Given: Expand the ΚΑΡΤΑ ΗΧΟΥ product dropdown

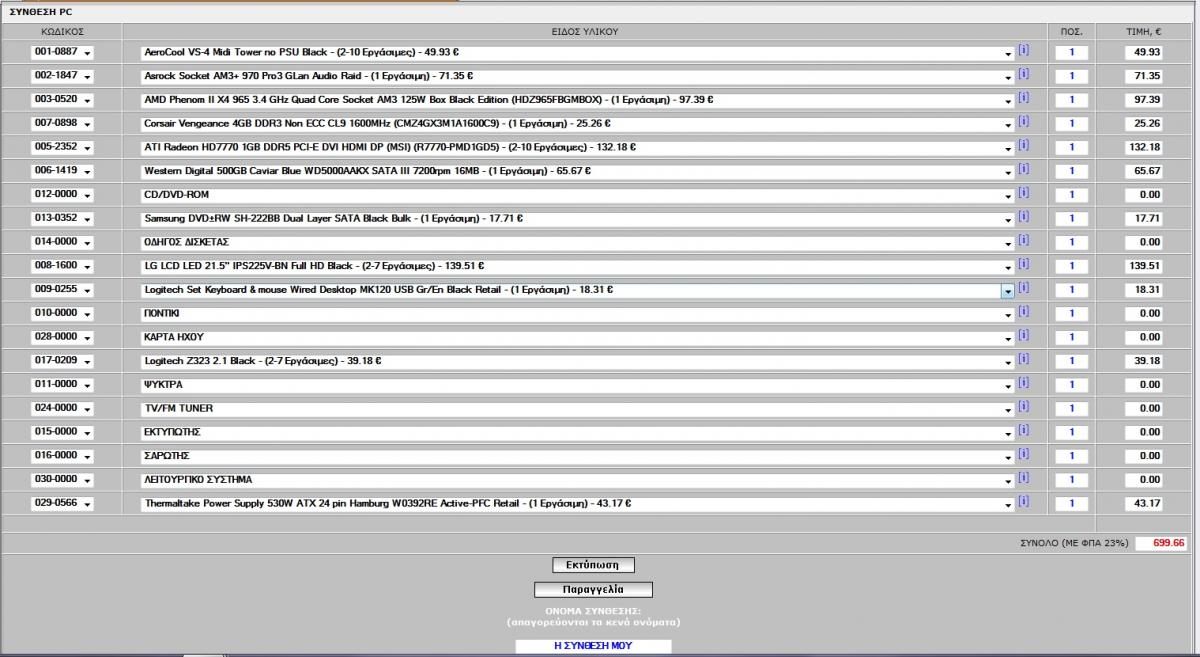Looking at the screenshot, I should coord(1008,337).
